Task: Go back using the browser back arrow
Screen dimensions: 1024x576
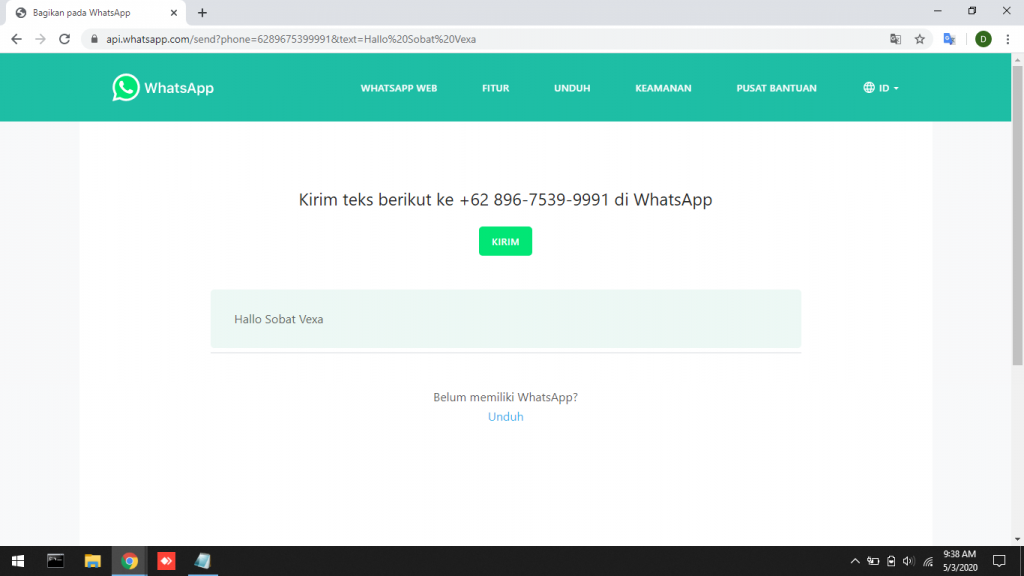Action: coord(16,39)
